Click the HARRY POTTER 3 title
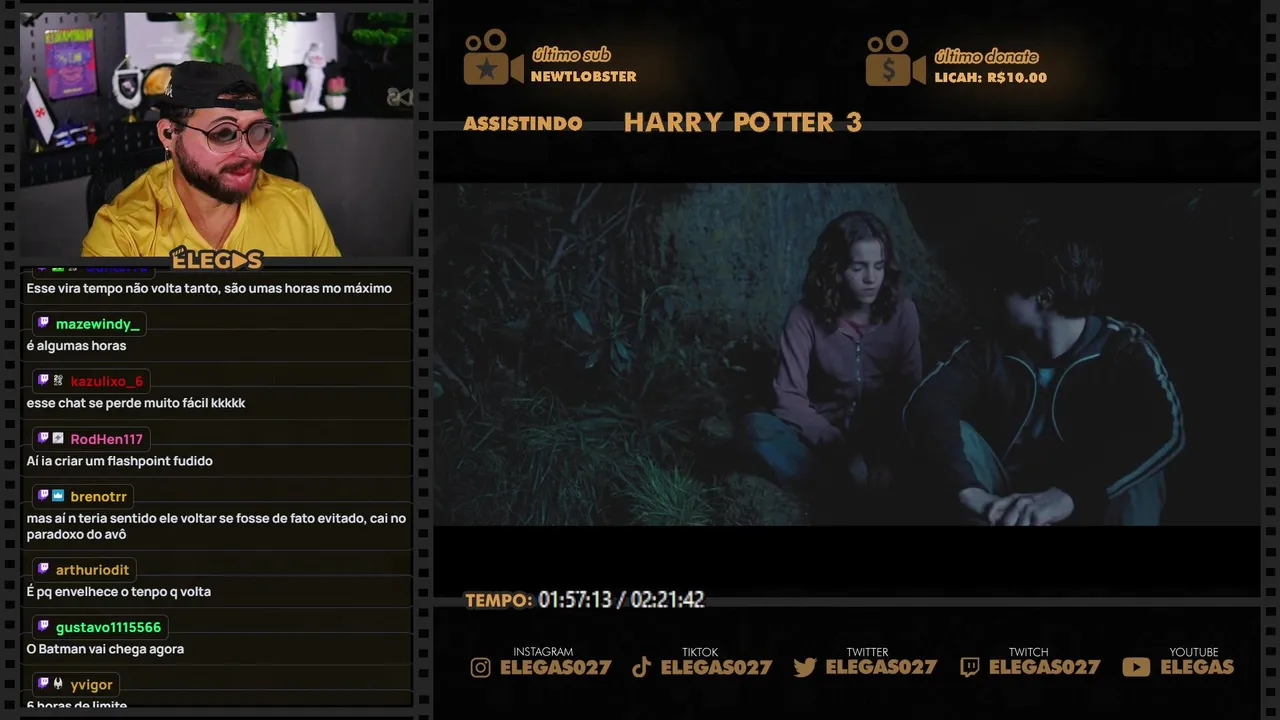The width and height of the screenshot is (1280, 720). [743, 122]
